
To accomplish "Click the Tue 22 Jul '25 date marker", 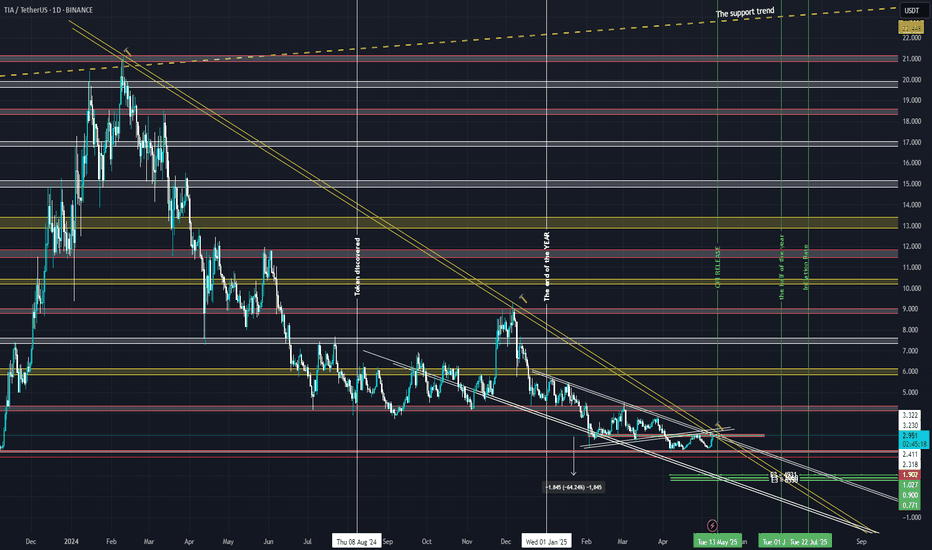I will click(x=809, y=541).
